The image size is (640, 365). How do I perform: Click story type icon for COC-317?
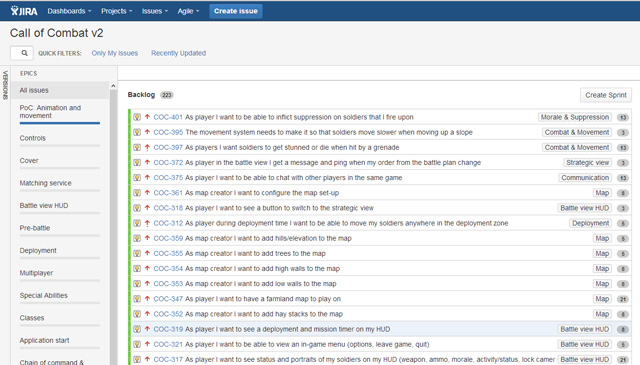[137, 359]
